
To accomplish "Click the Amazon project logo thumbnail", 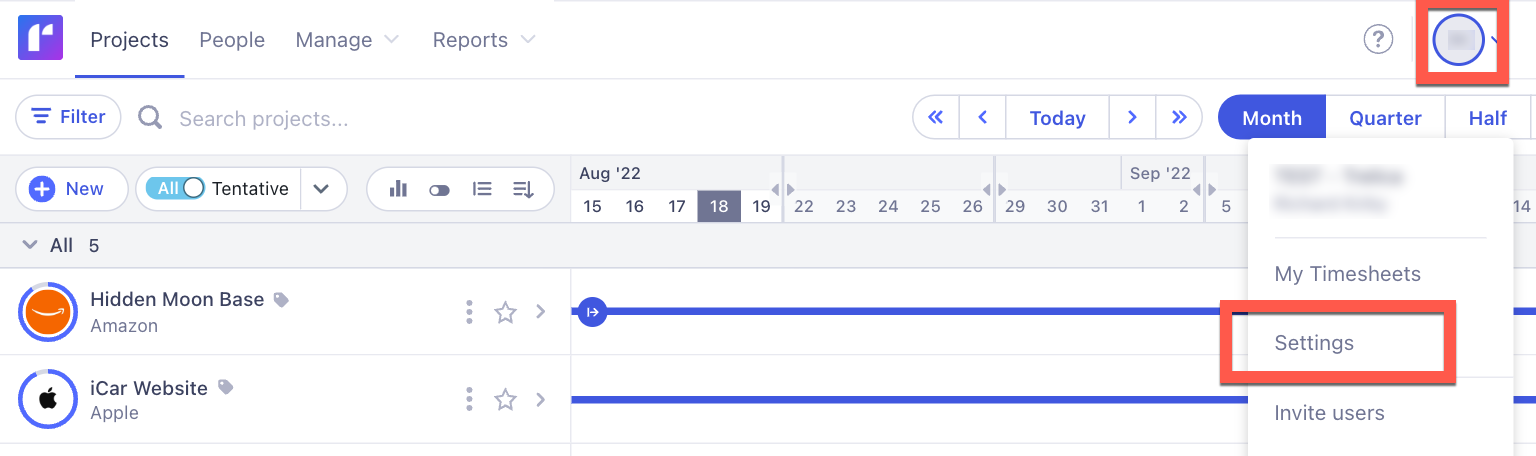I will (48, 312).
